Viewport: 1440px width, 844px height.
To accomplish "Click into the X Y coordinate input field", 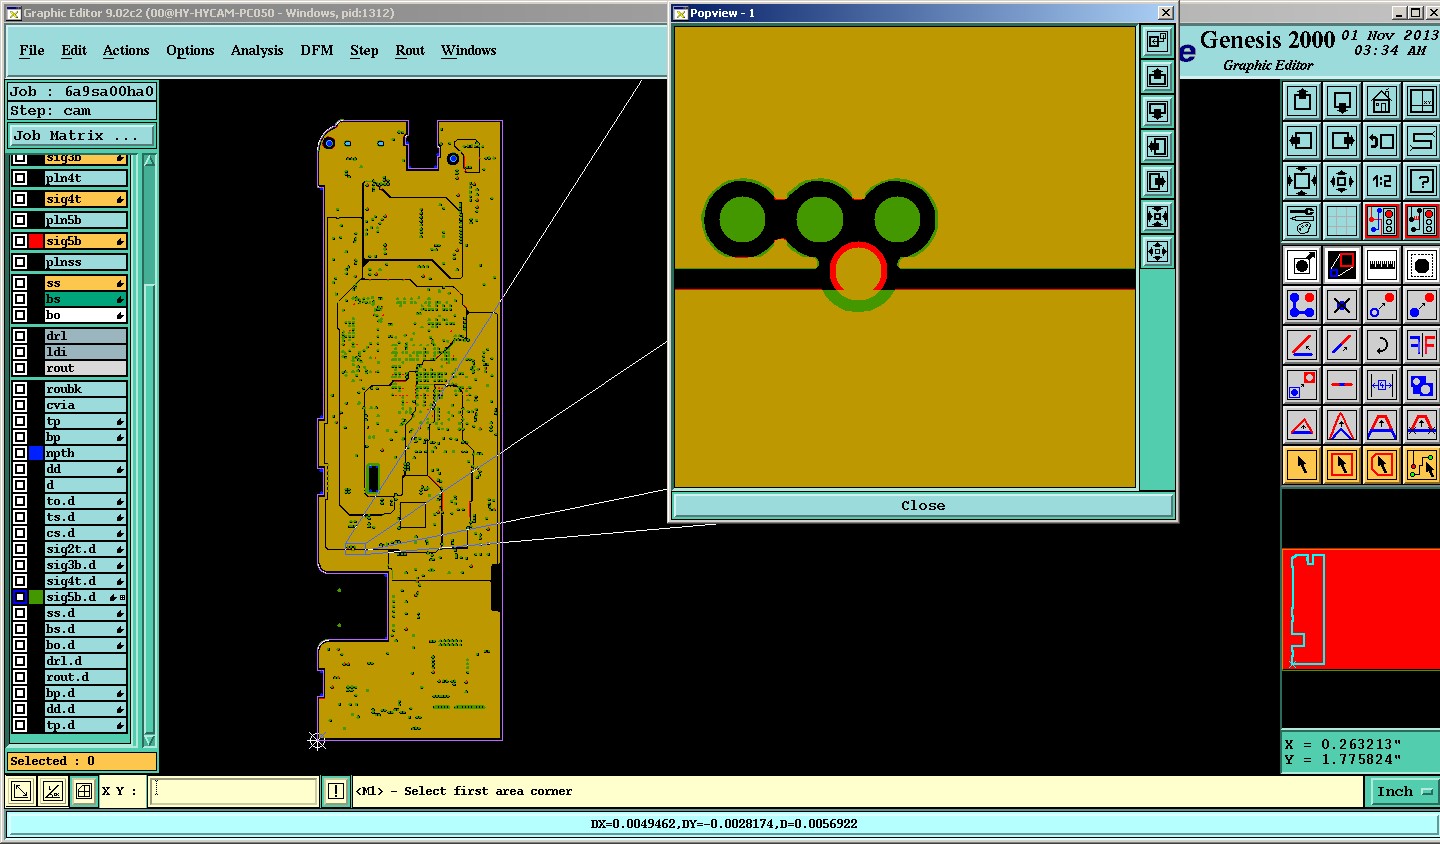I will [234, 791].
